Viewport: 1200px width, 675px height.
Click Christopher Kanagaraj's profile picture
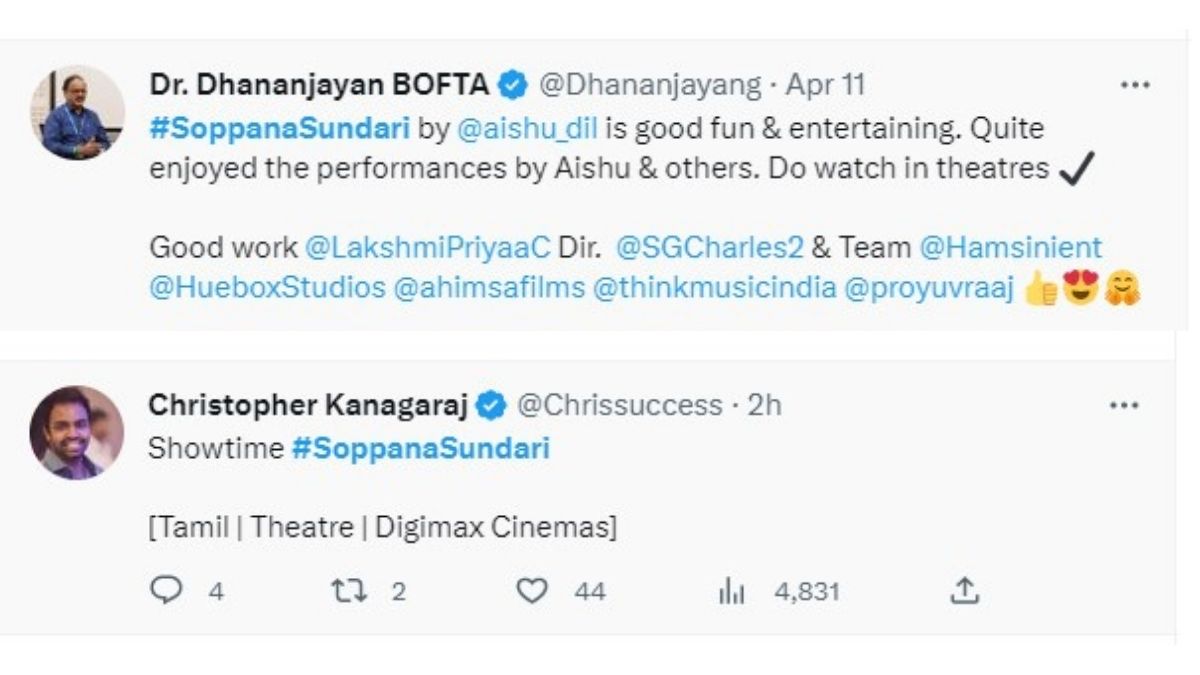point(77,432)
